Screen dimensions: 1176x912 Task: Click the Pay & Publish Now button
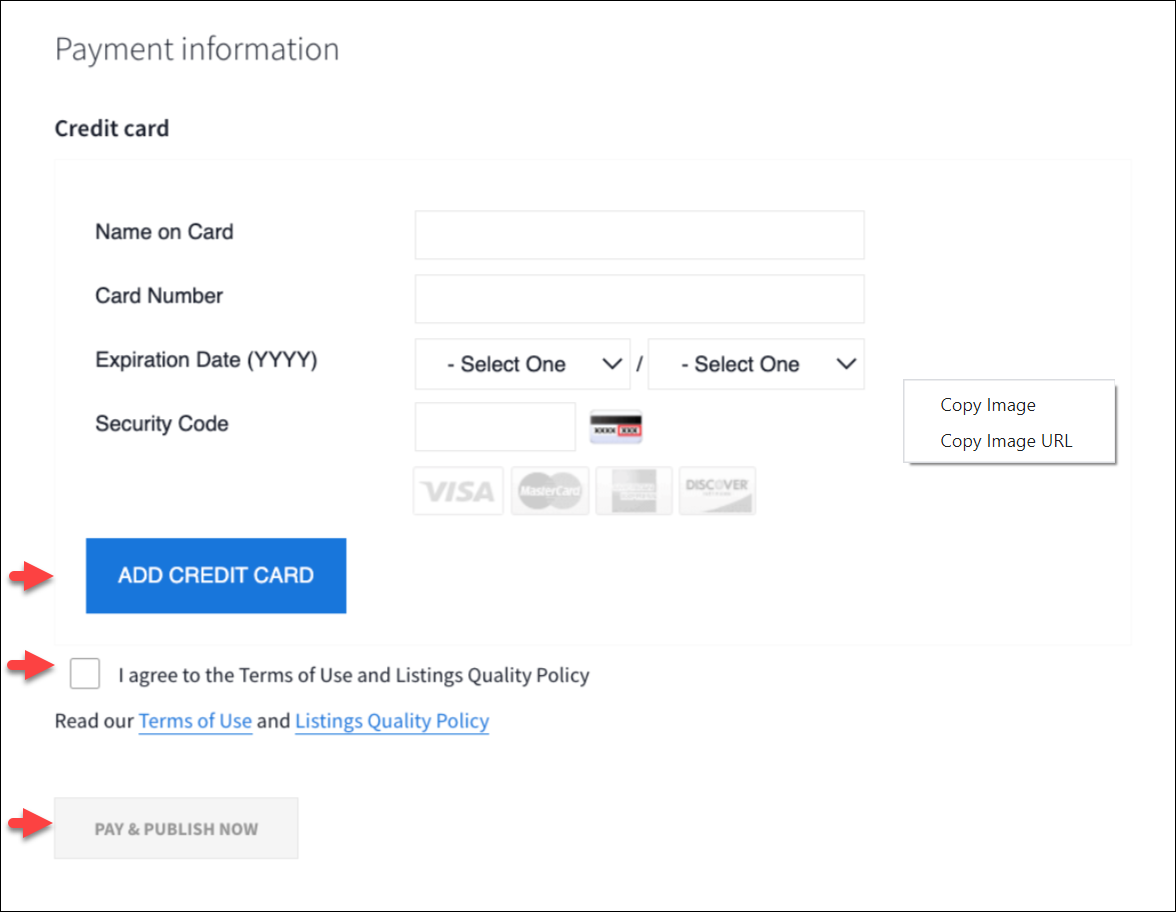point(176,828)
